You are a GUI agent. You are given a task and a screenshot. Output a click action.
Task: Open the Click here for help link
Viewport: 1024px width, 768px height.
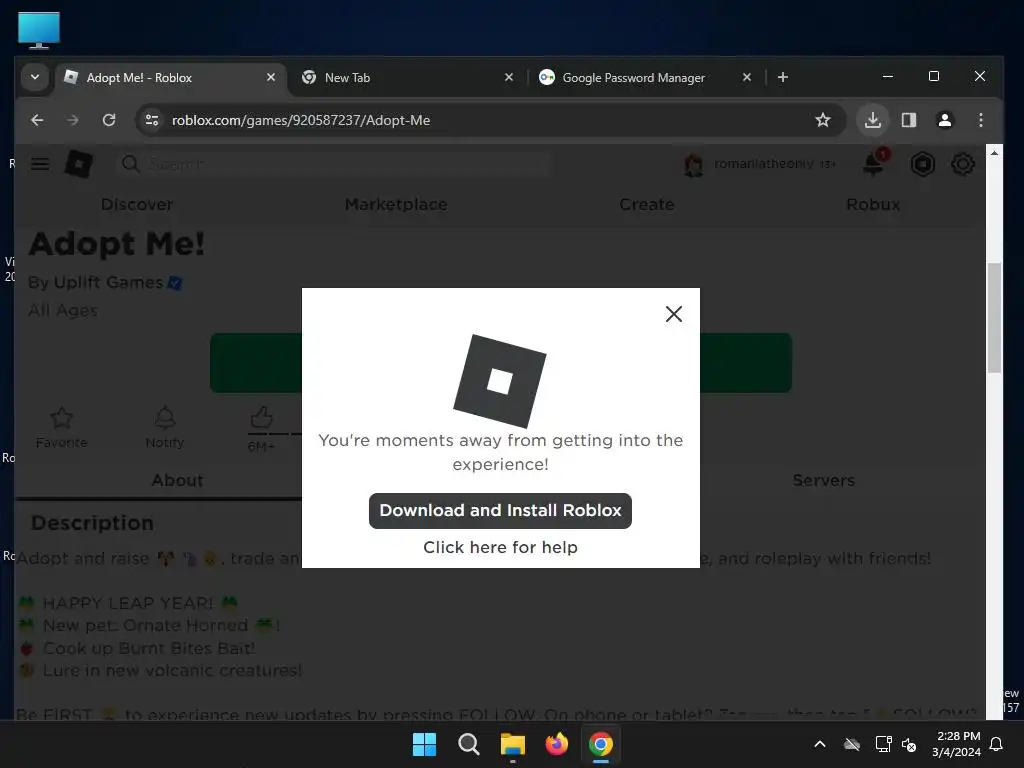tap(500, 547)
